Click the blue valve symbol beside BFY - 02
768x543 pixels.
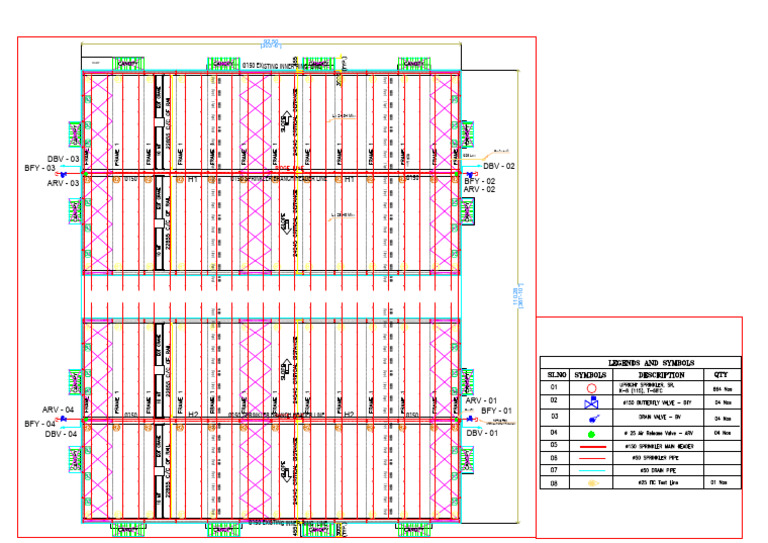point(471,174)
